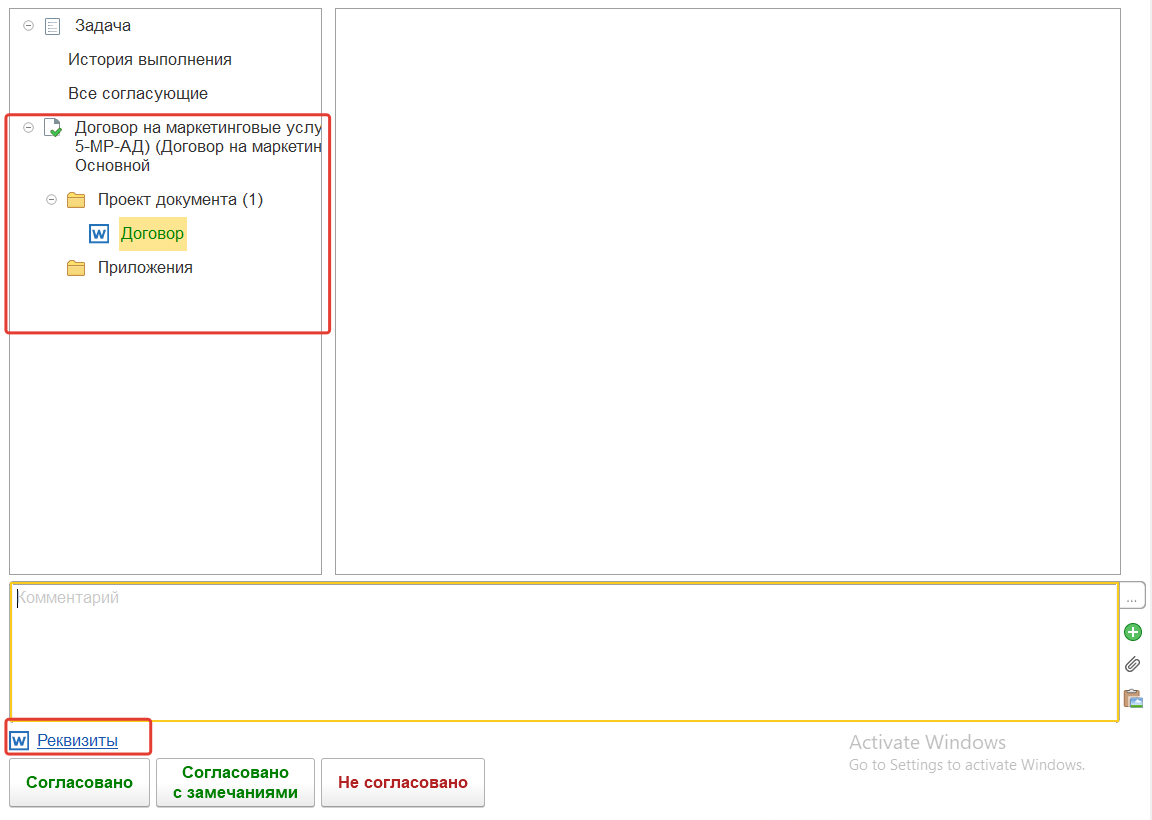Collapse the Задача tree node
Screen dimensions: 1152x820
(28, 26)
